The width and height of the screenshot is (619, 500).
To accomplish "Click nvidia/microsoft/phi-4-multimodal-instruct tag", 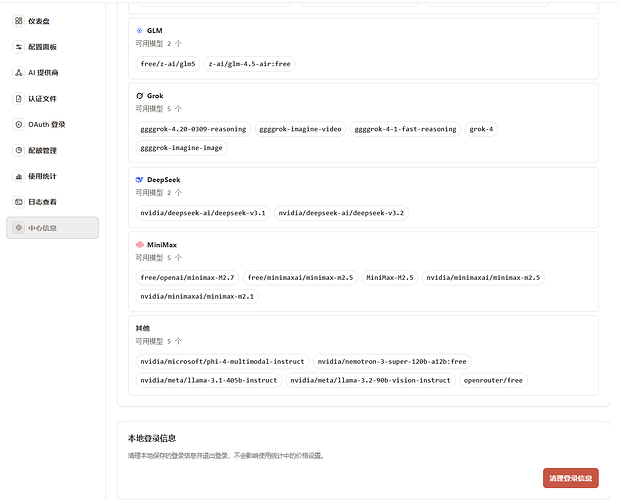I will click(x=222, y=361).
